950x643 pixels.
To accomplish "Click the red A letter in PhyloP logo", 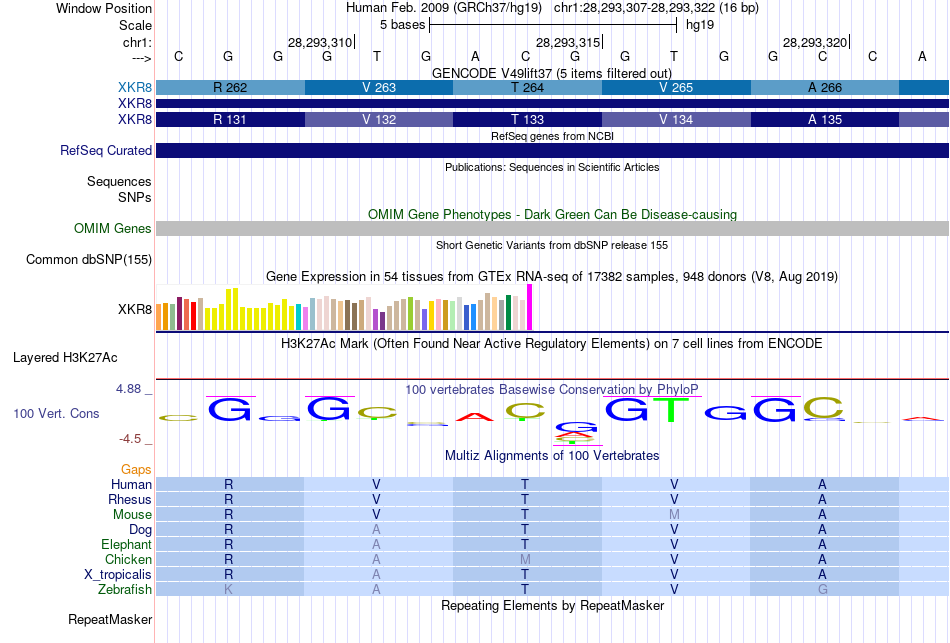I will tap(475, 417).
